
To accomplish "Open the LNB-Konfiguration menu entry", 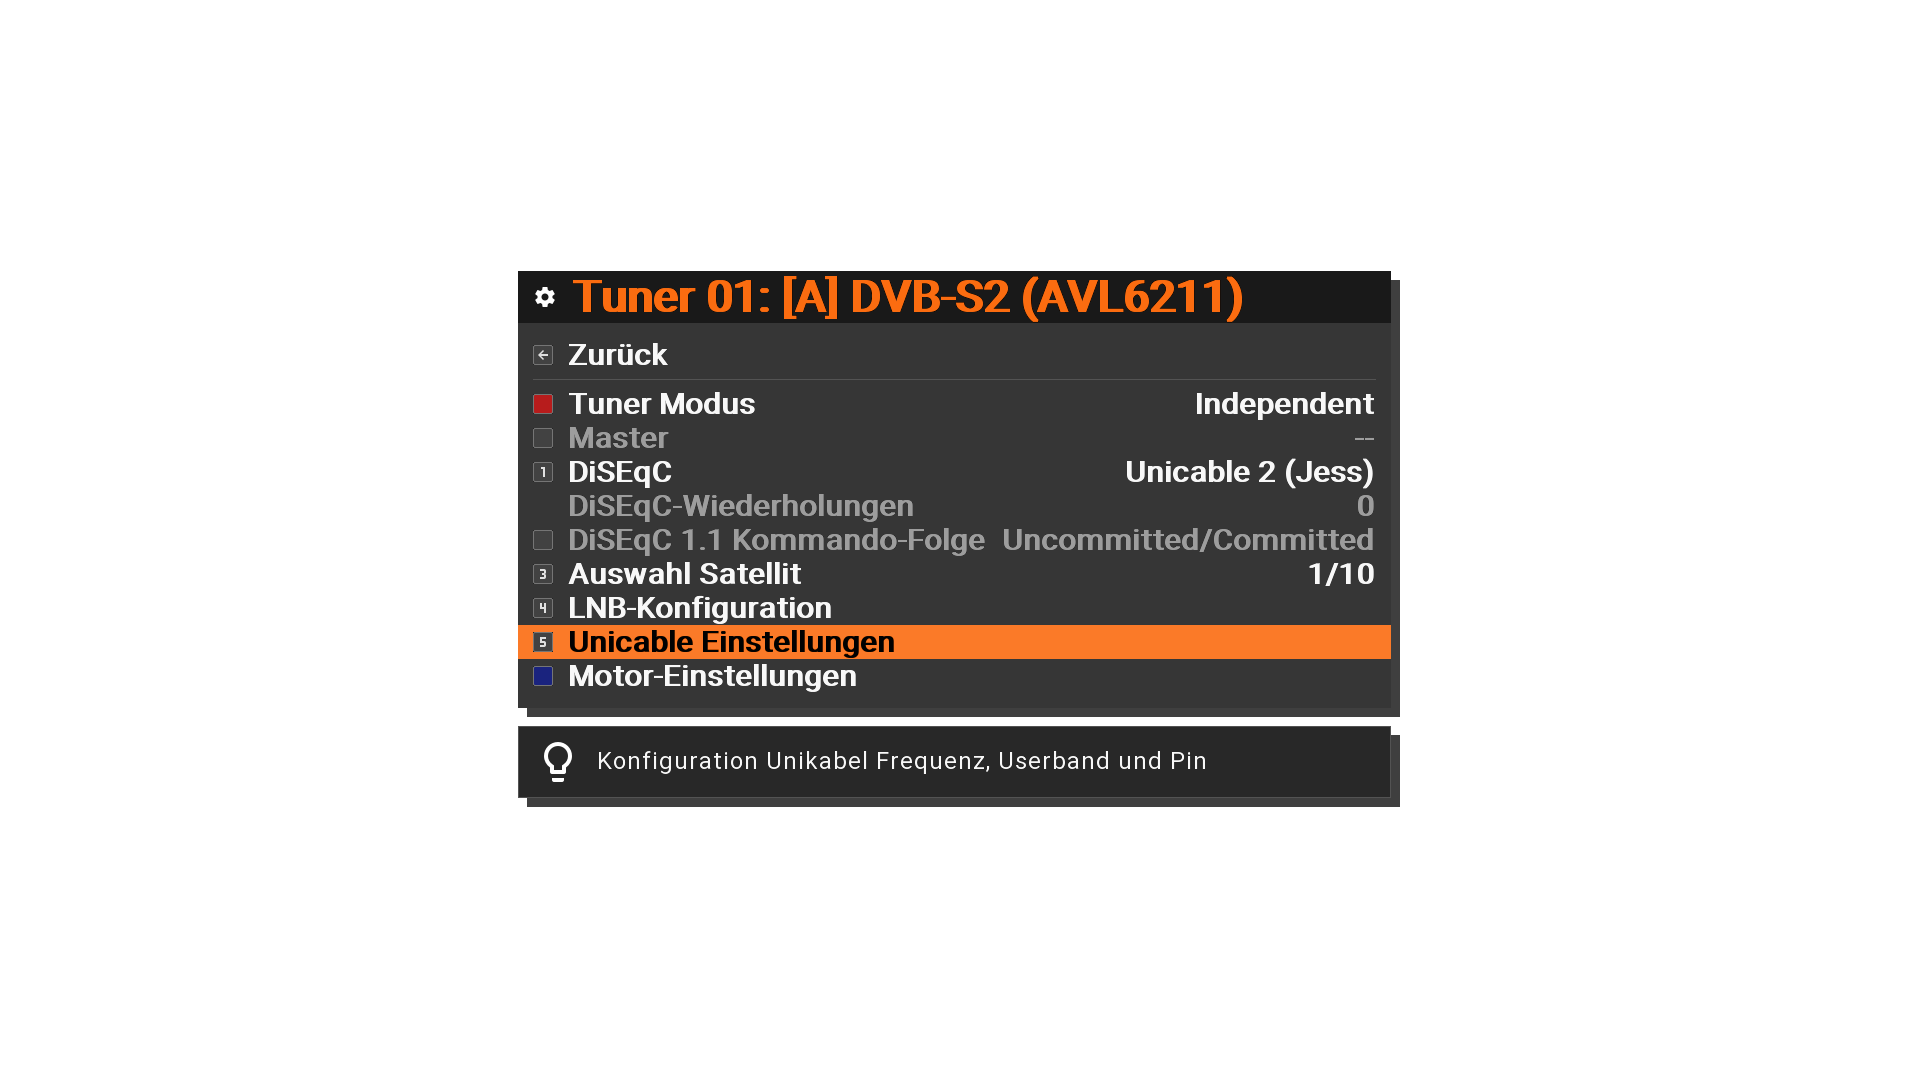I will click(x=954, y=608).
